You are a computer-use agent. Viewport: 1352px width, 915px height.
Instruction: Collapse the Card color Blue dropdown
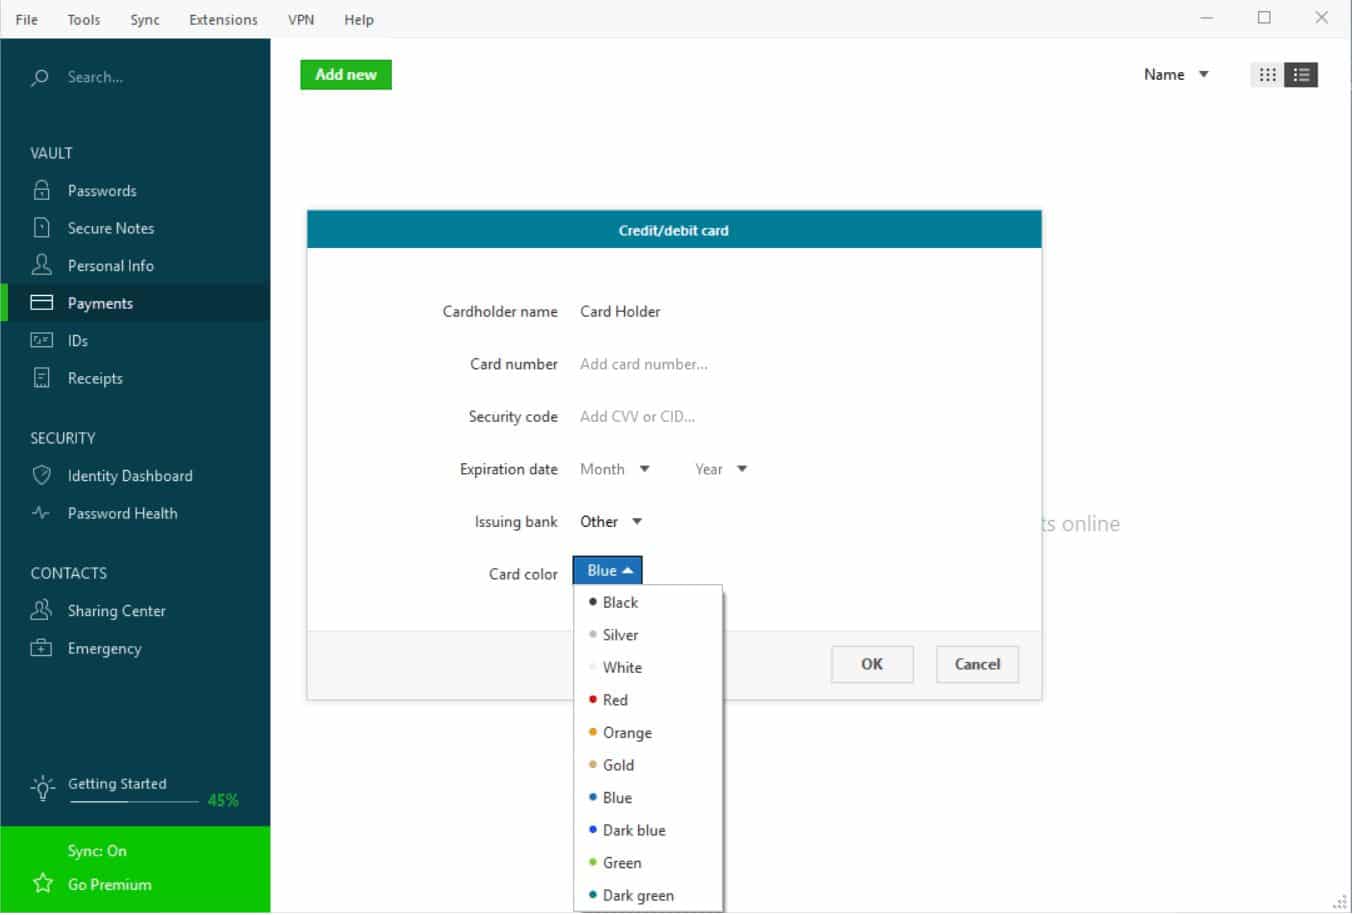[608, 571]
